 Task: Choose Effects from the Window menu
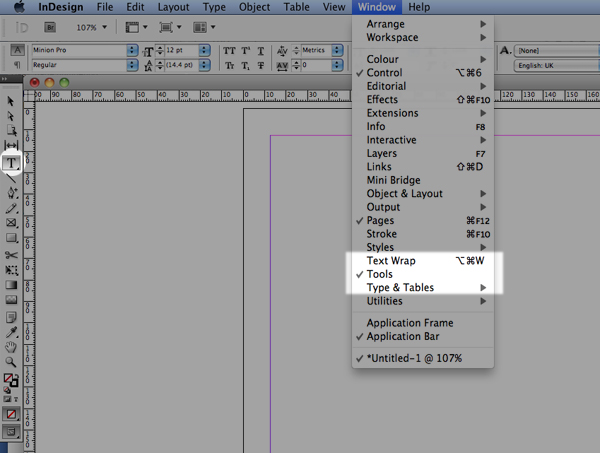tap(423, 99)
